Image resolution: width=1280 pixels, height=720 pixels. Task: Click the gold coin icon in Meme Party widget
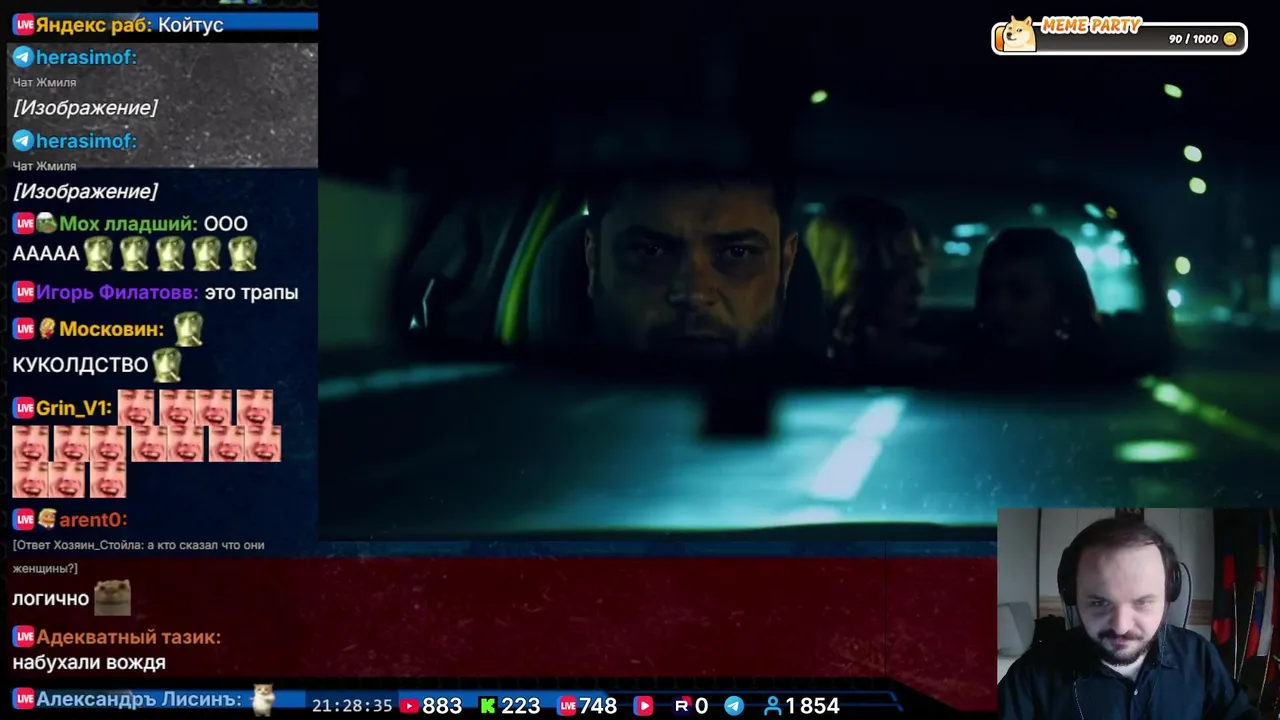tap(1230, 39)
